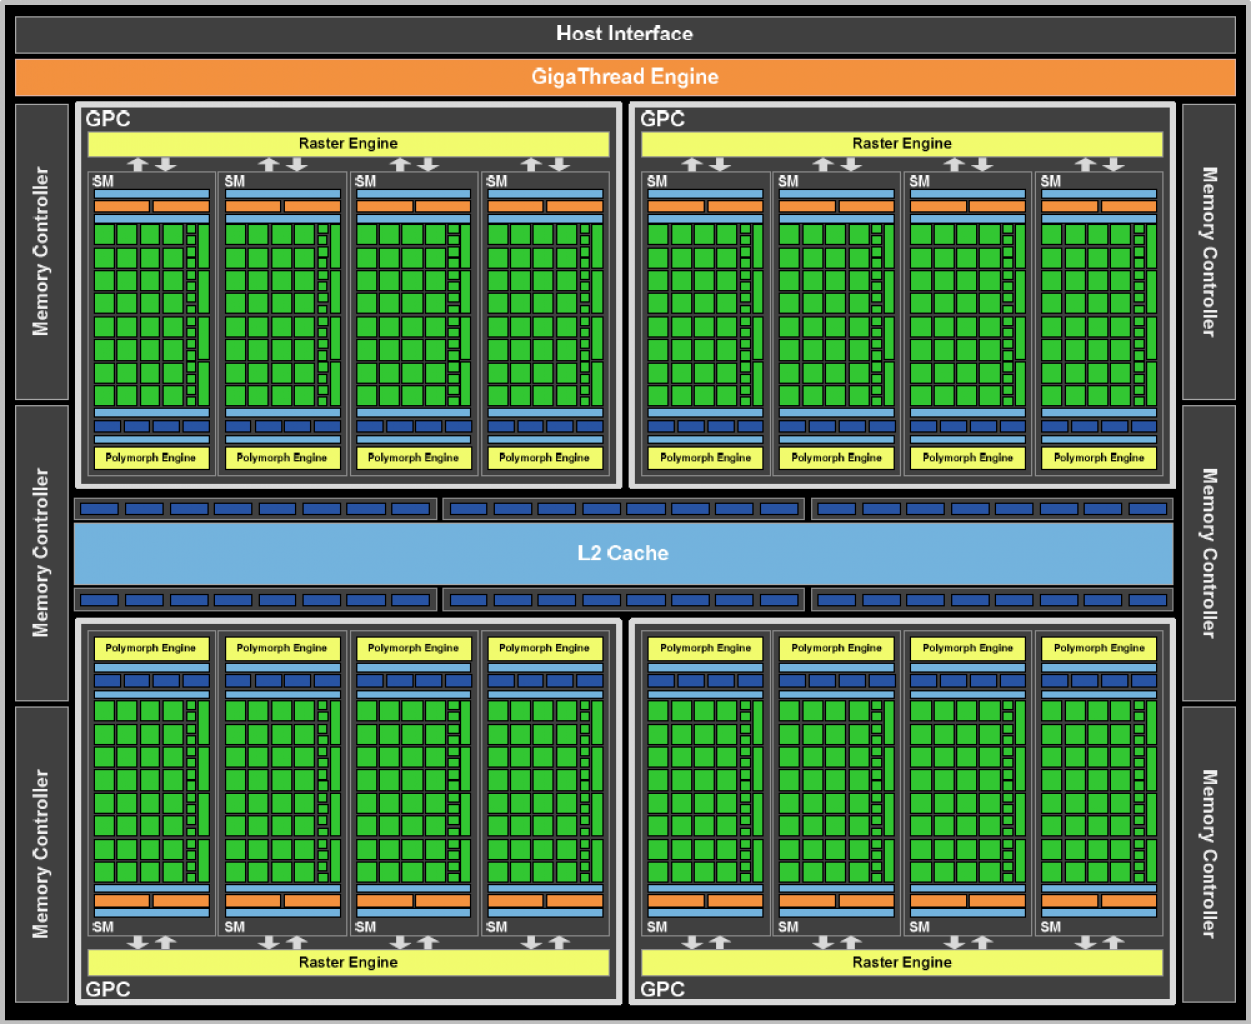Select the orange GigaThread Engine bar
This screenshot has width=1251, height=1024.
coord(625,77)
